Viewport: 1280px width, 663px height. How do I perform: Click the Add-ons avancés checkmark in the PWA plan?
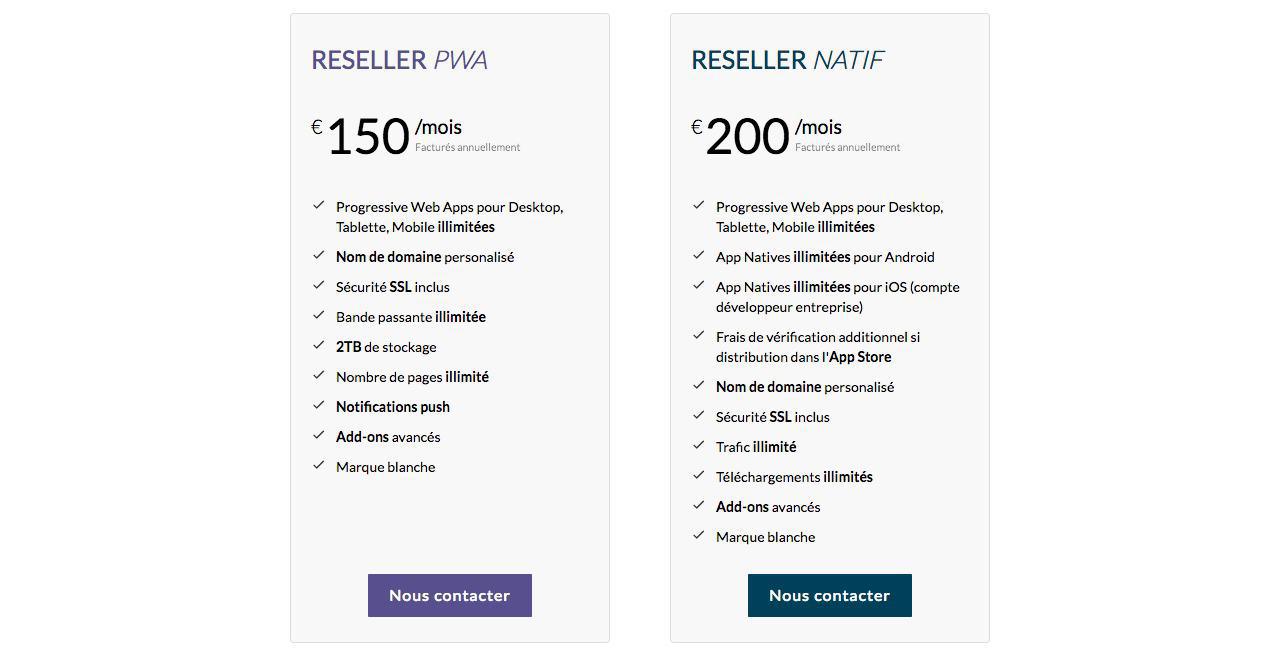(x=319, y=435)
